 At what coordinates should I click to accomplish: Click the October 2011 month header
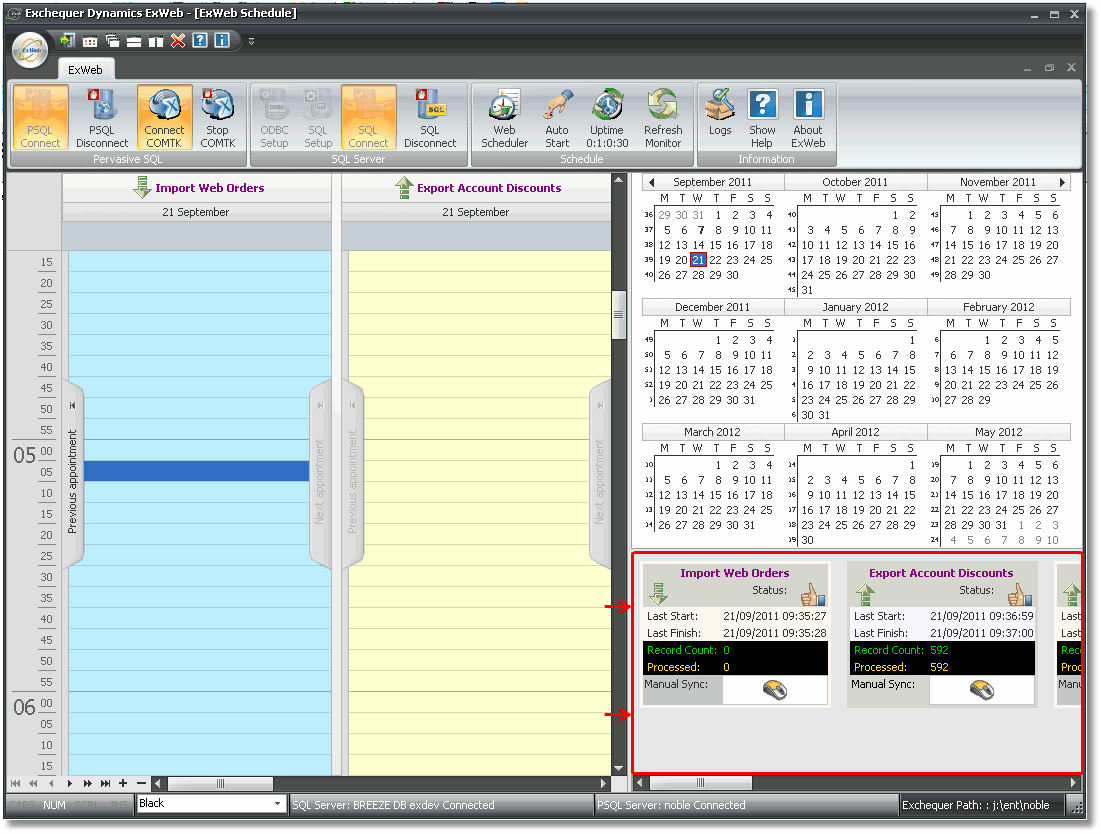coord(855,182)
